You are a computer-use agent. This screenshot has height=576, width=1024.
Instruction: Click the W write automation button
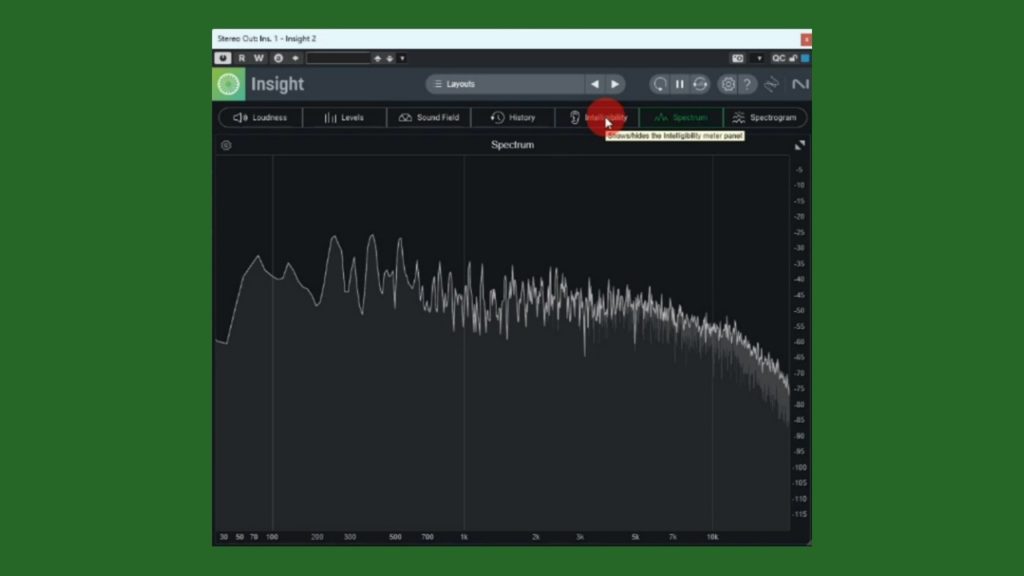[x=259, y=58]
